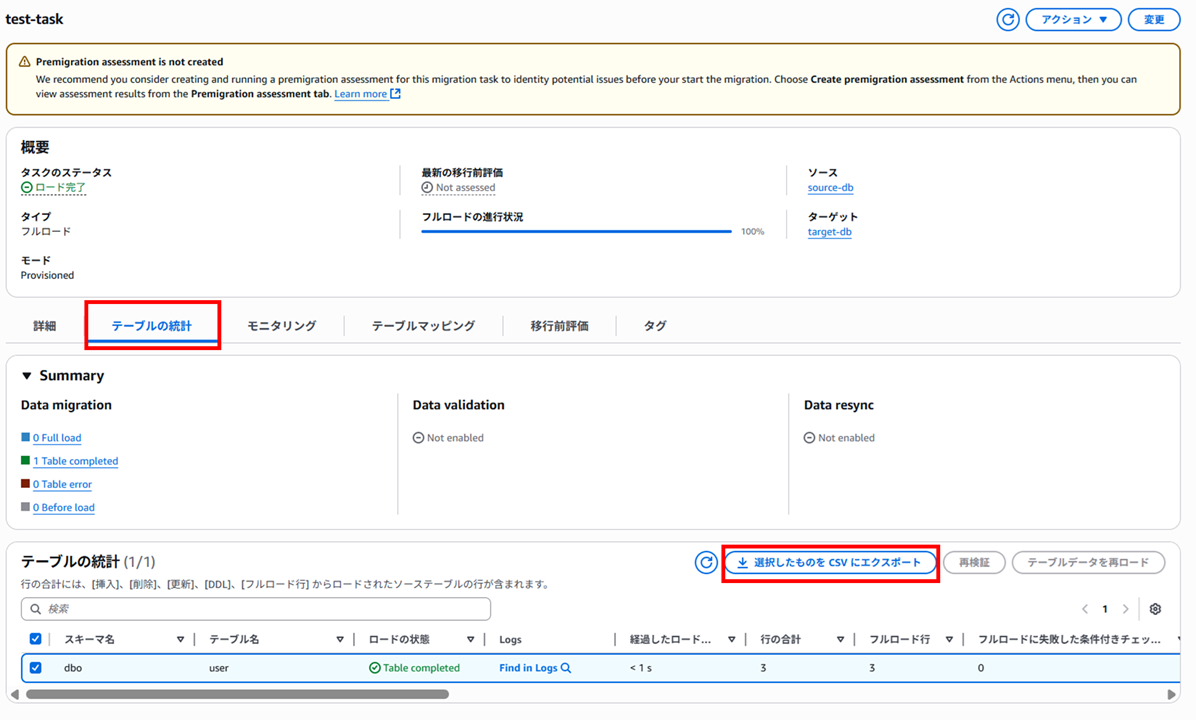Image resolution: width=1196 pixels, height=720 pixels.
Task: Click the テーブルデータを再ロード button
Action: [x=1088, y=562]
